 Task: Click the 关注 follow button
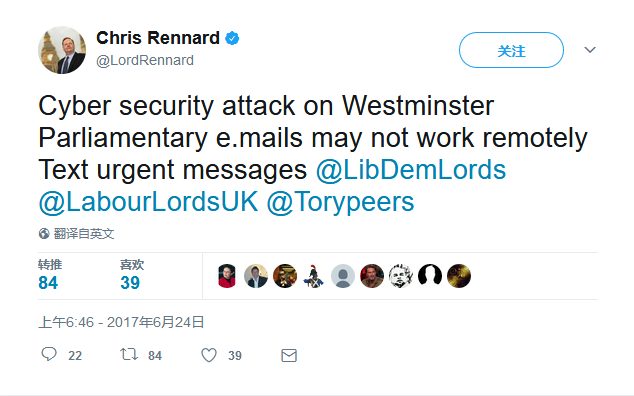[511, 50]
